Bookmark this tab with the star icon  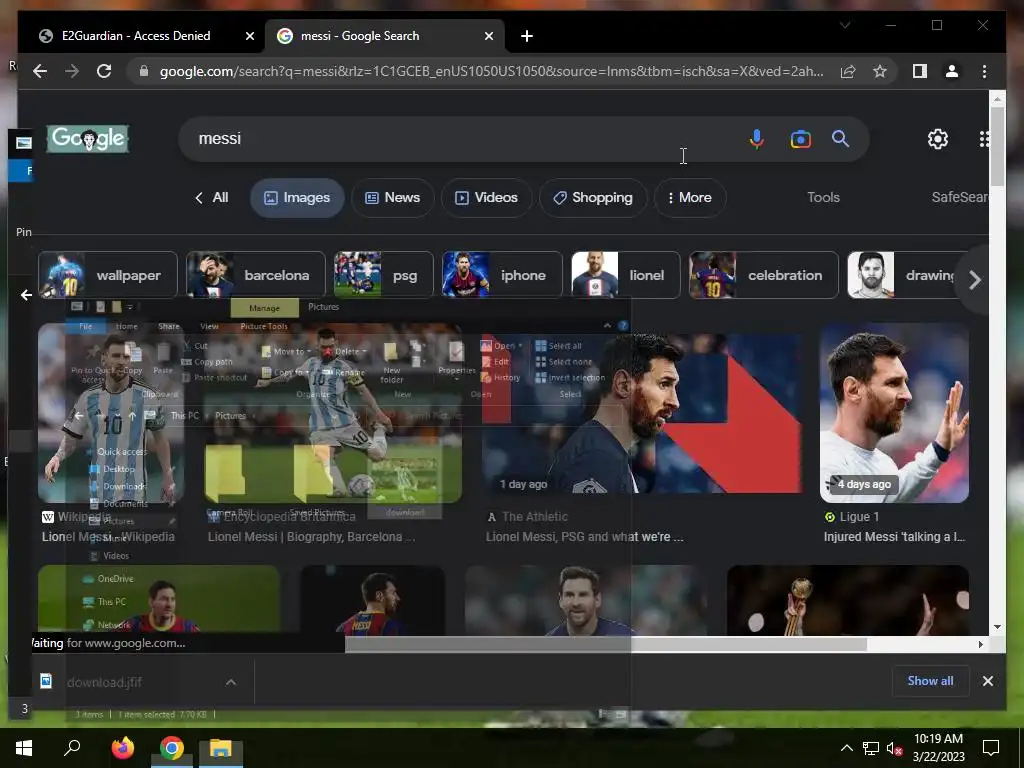[x=880, y=71]
